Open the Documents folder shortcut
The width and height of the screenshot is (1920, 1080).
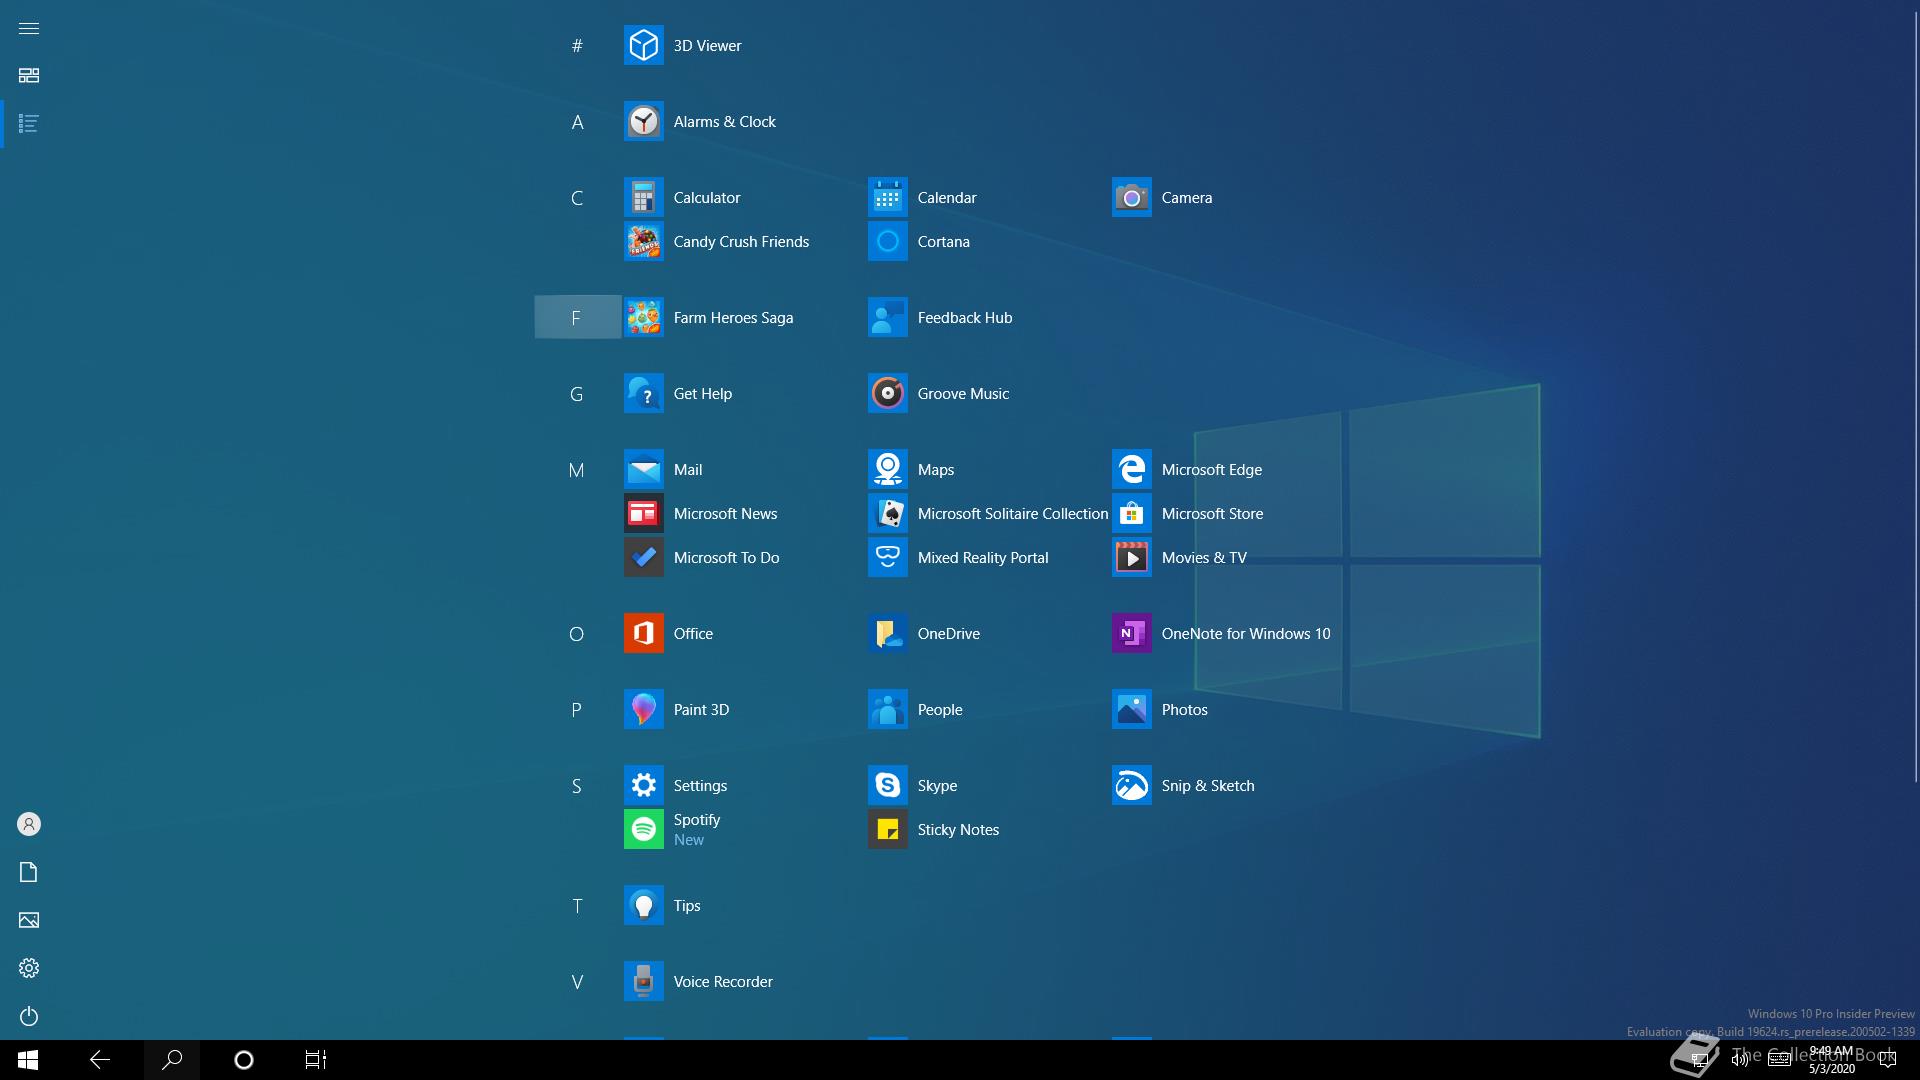[29, 872]
